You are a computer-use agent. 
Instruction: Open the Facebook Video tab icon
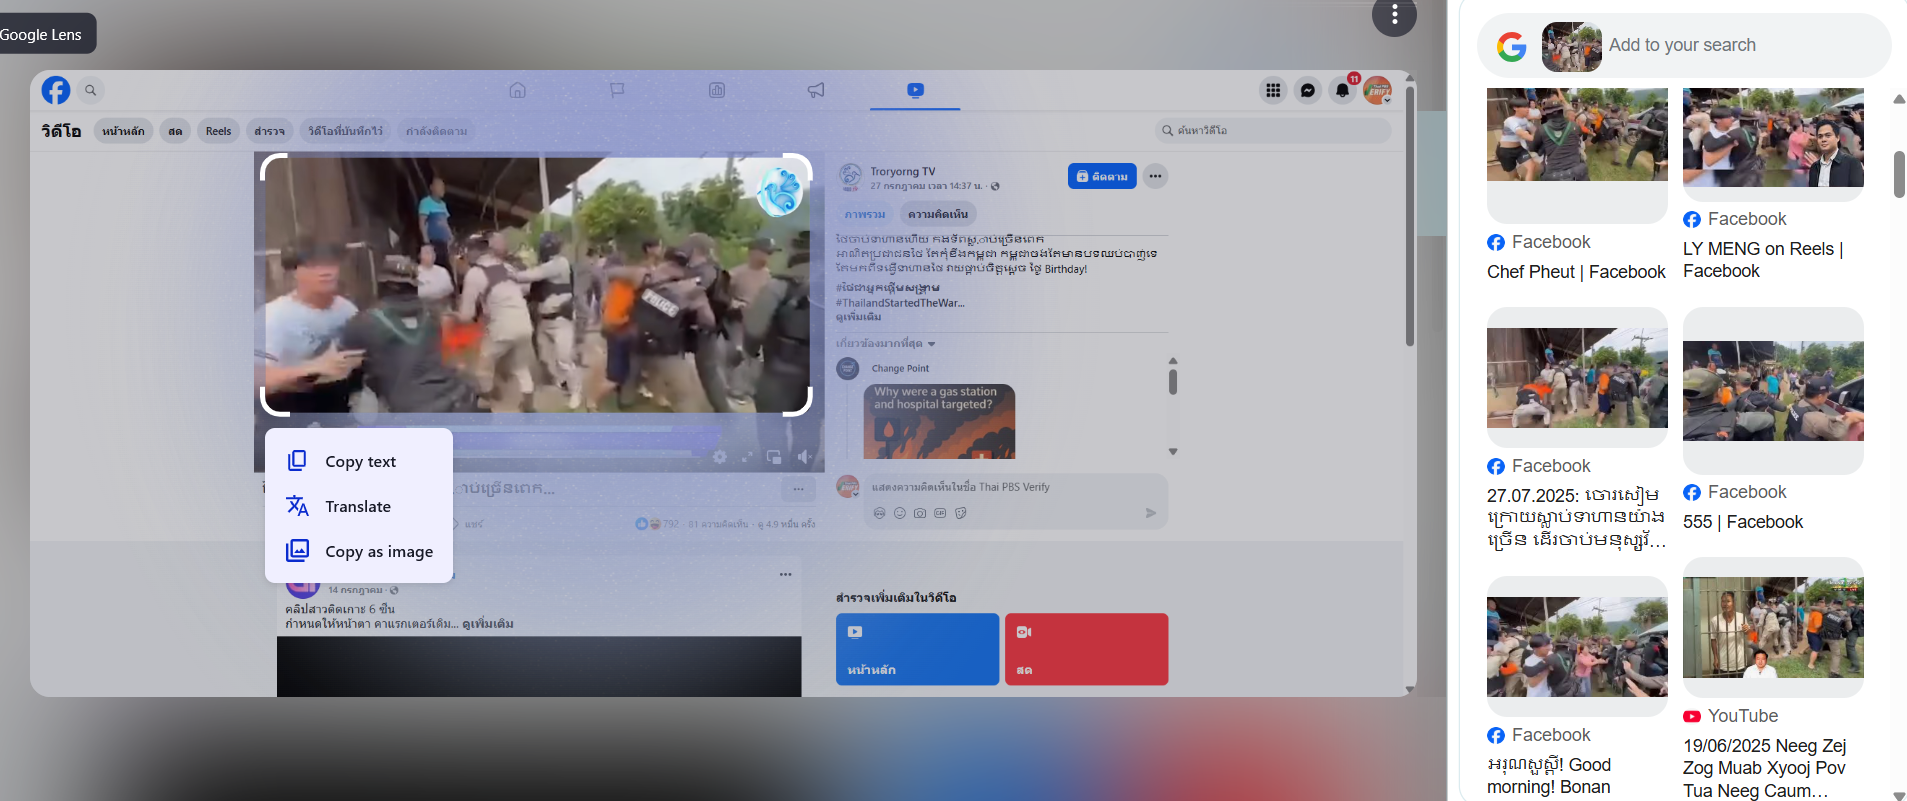[915, 90]
